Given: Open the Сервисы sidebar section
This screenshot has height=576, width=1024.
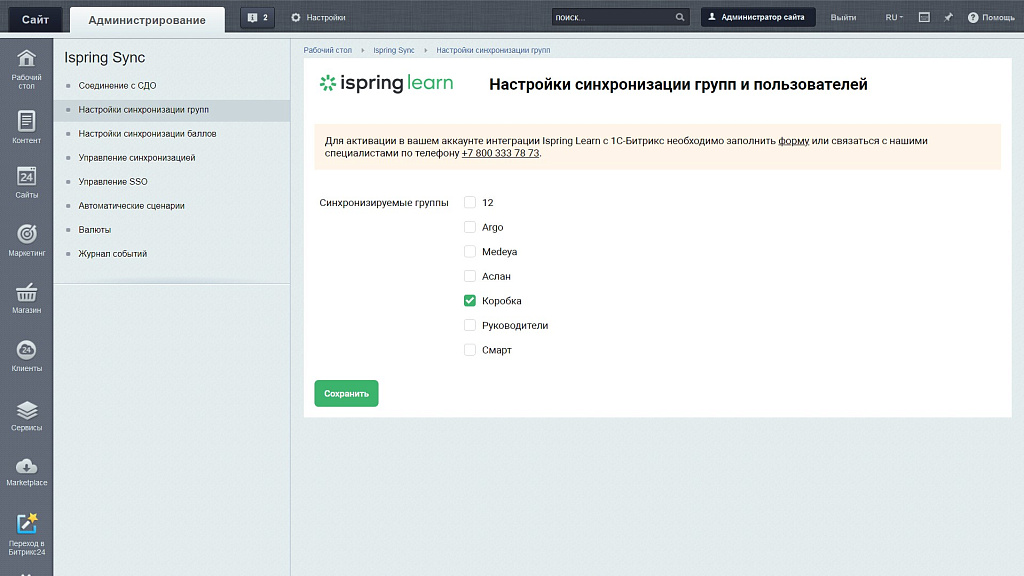Looking at the screenshot, I should [x=27, y=412].
